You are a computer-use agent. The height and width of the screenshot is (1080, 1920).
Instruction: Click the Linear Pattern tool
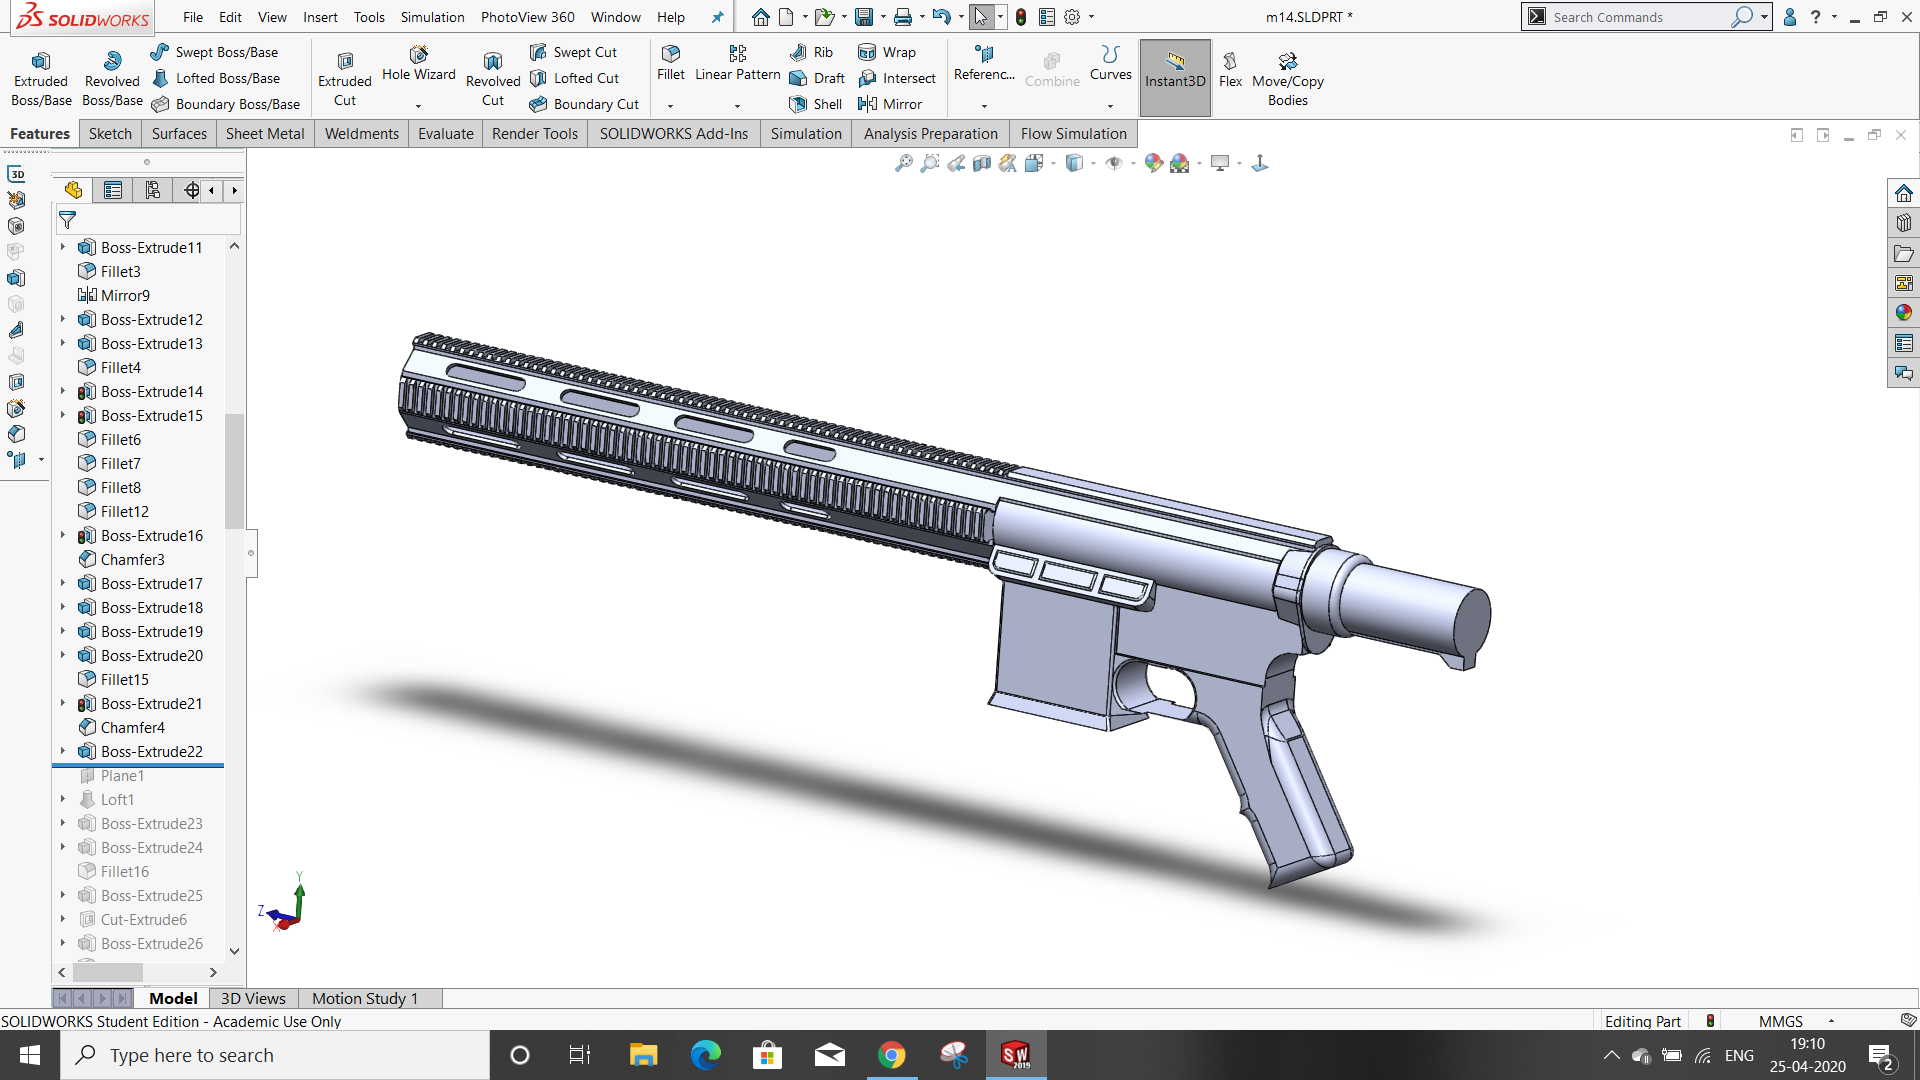[x=738, y=63]
